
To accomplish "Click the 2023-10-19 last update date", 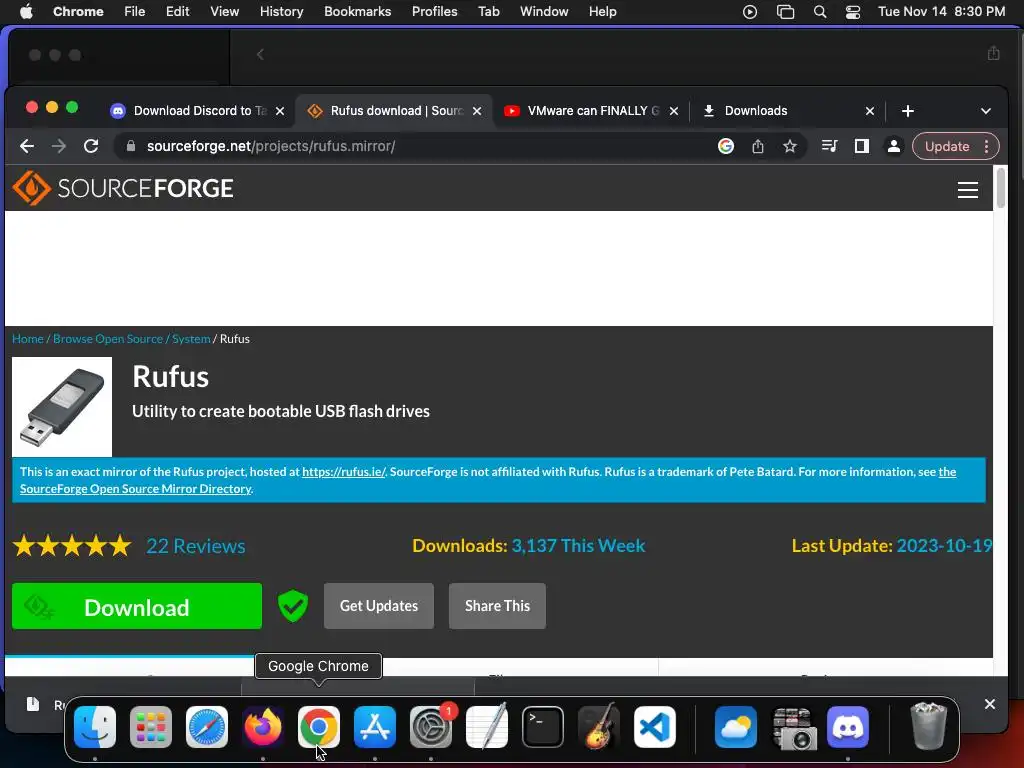I will coord(944,546).
